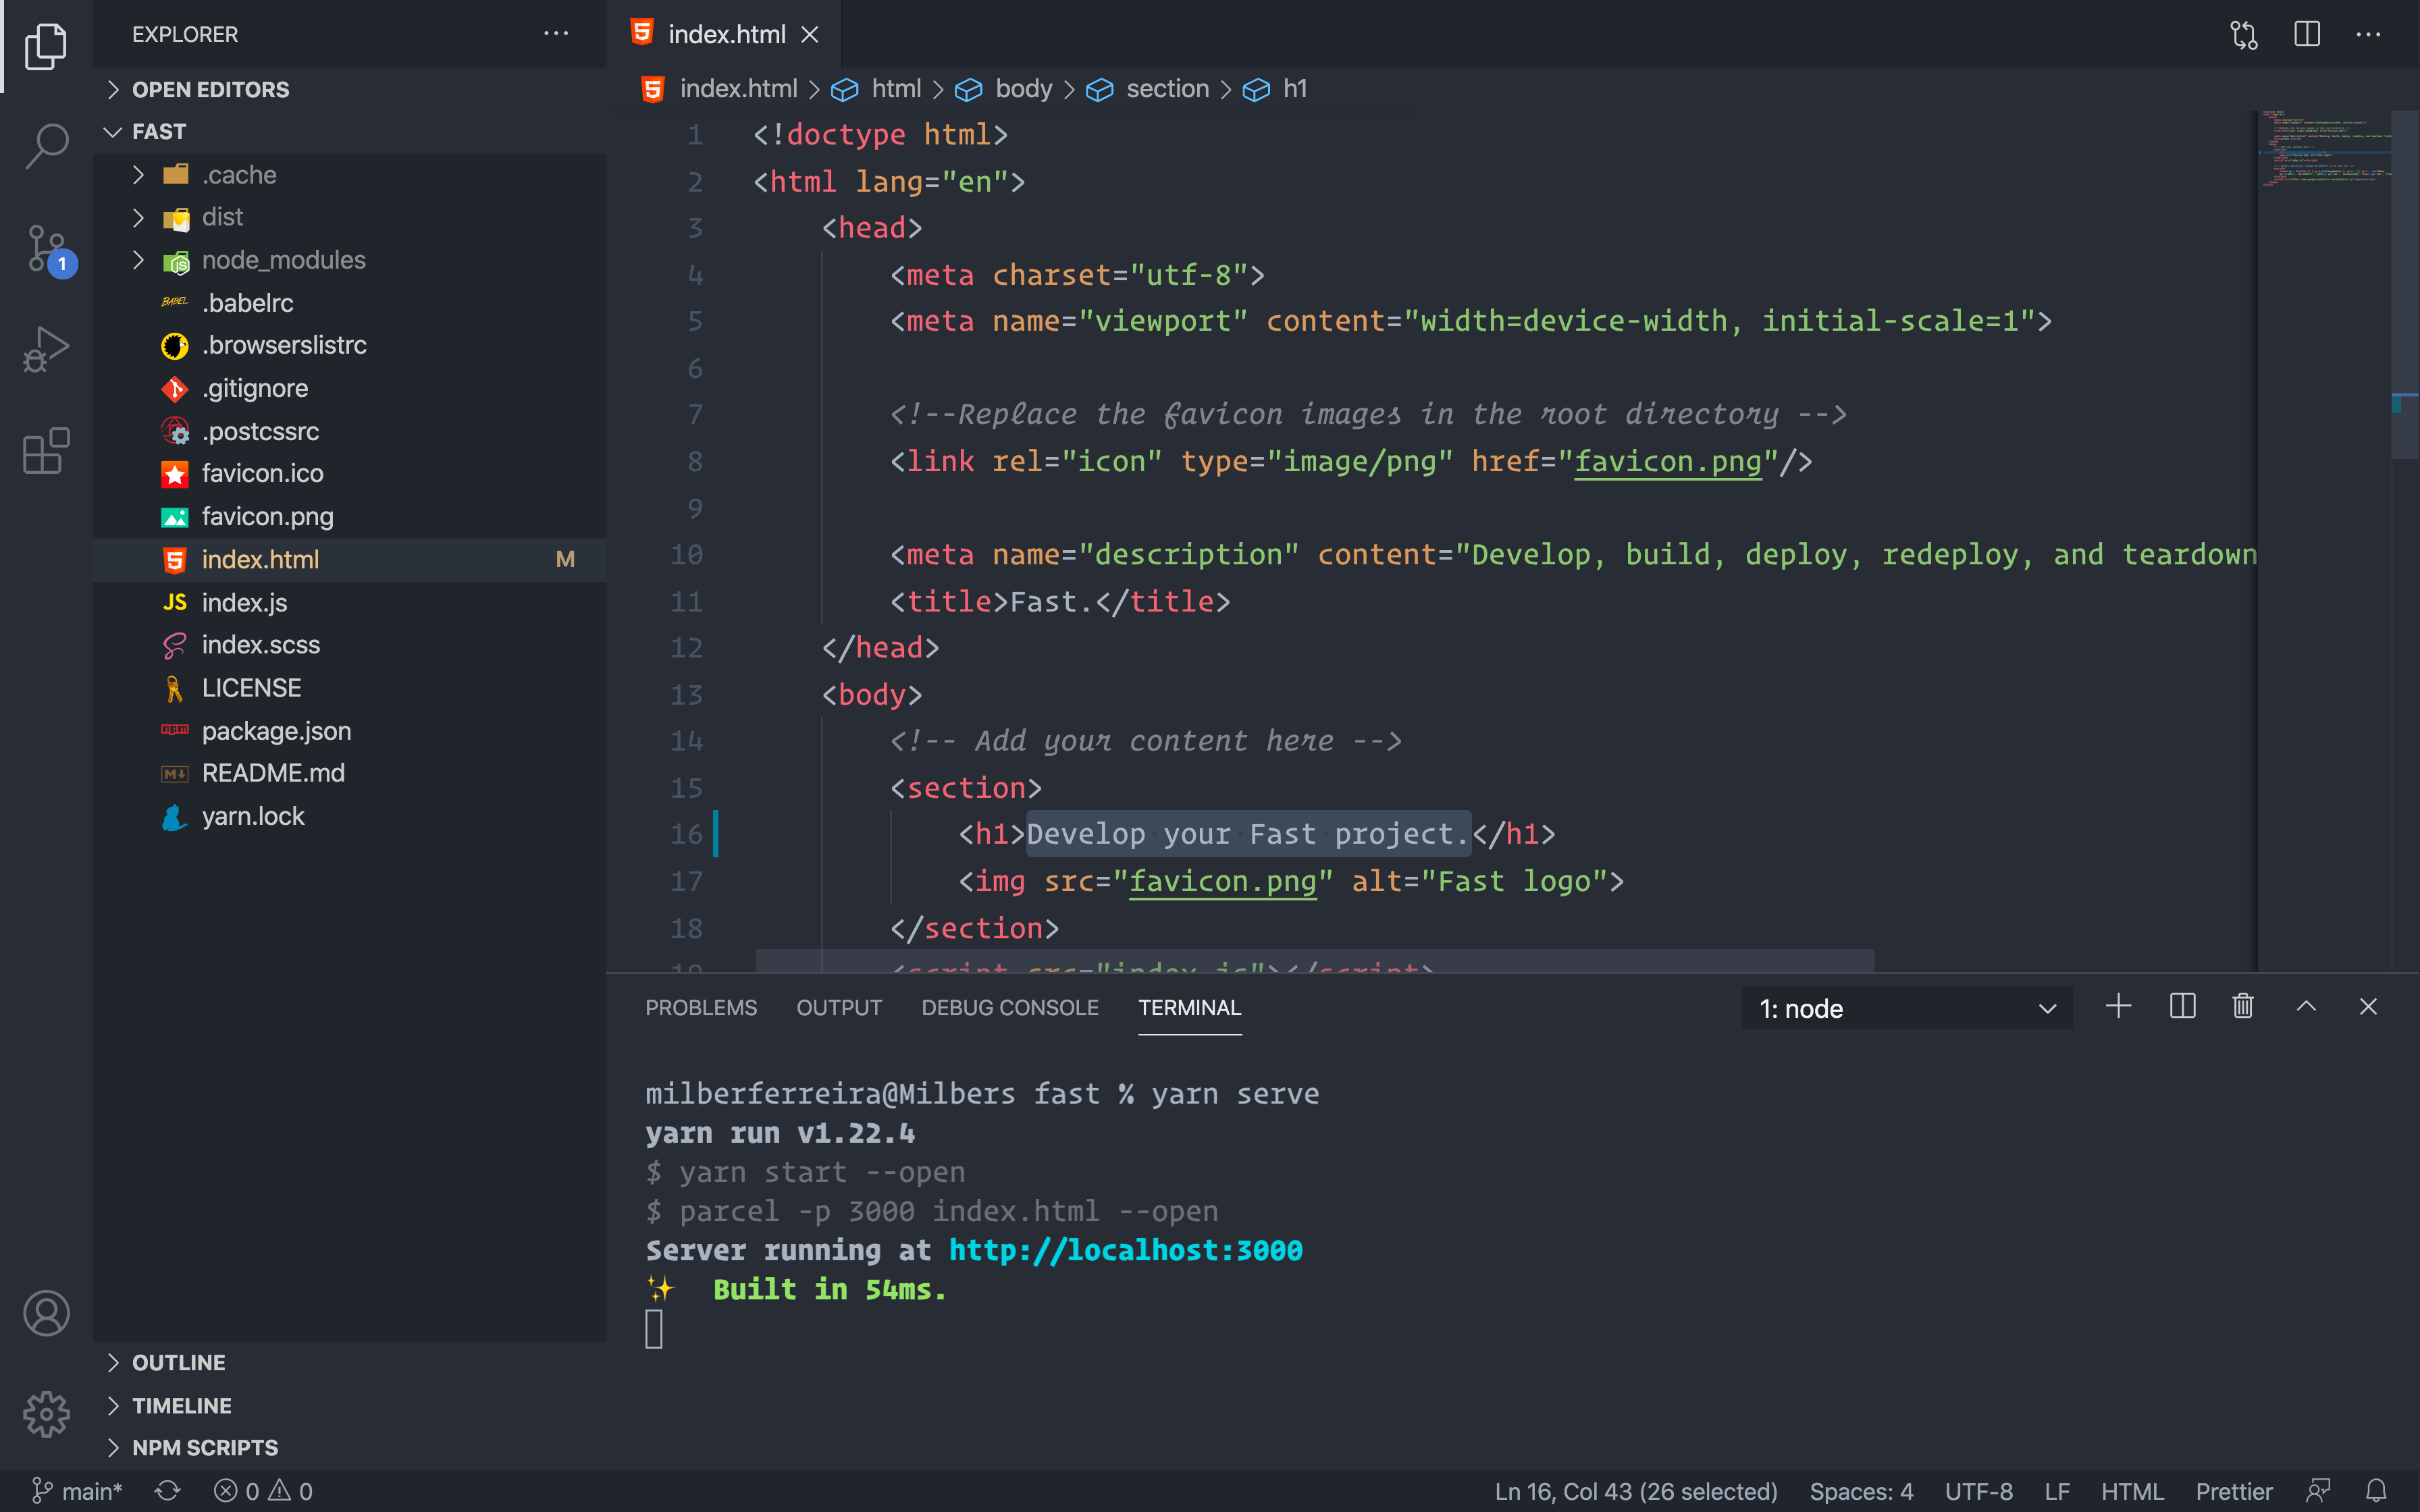Switch to the DEBUG CONSOLE tab
This screenshot has width=2420, height=1512.
pos(1009,1008)
